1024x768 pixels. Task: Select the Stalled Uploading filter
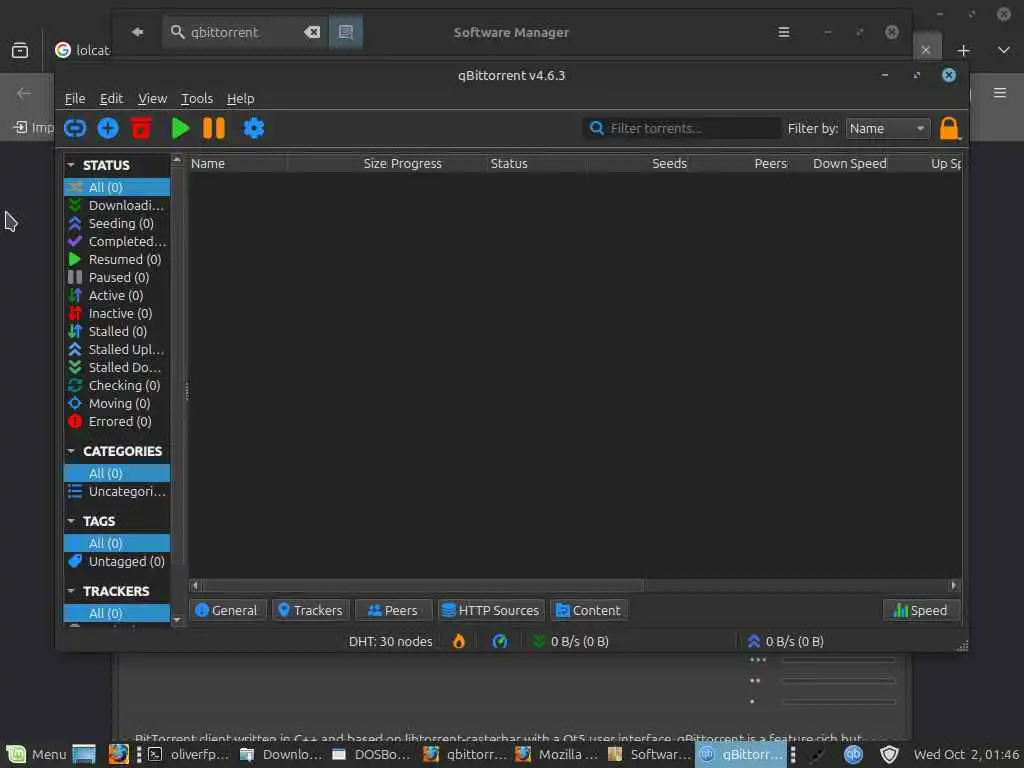tap(117, 349)
